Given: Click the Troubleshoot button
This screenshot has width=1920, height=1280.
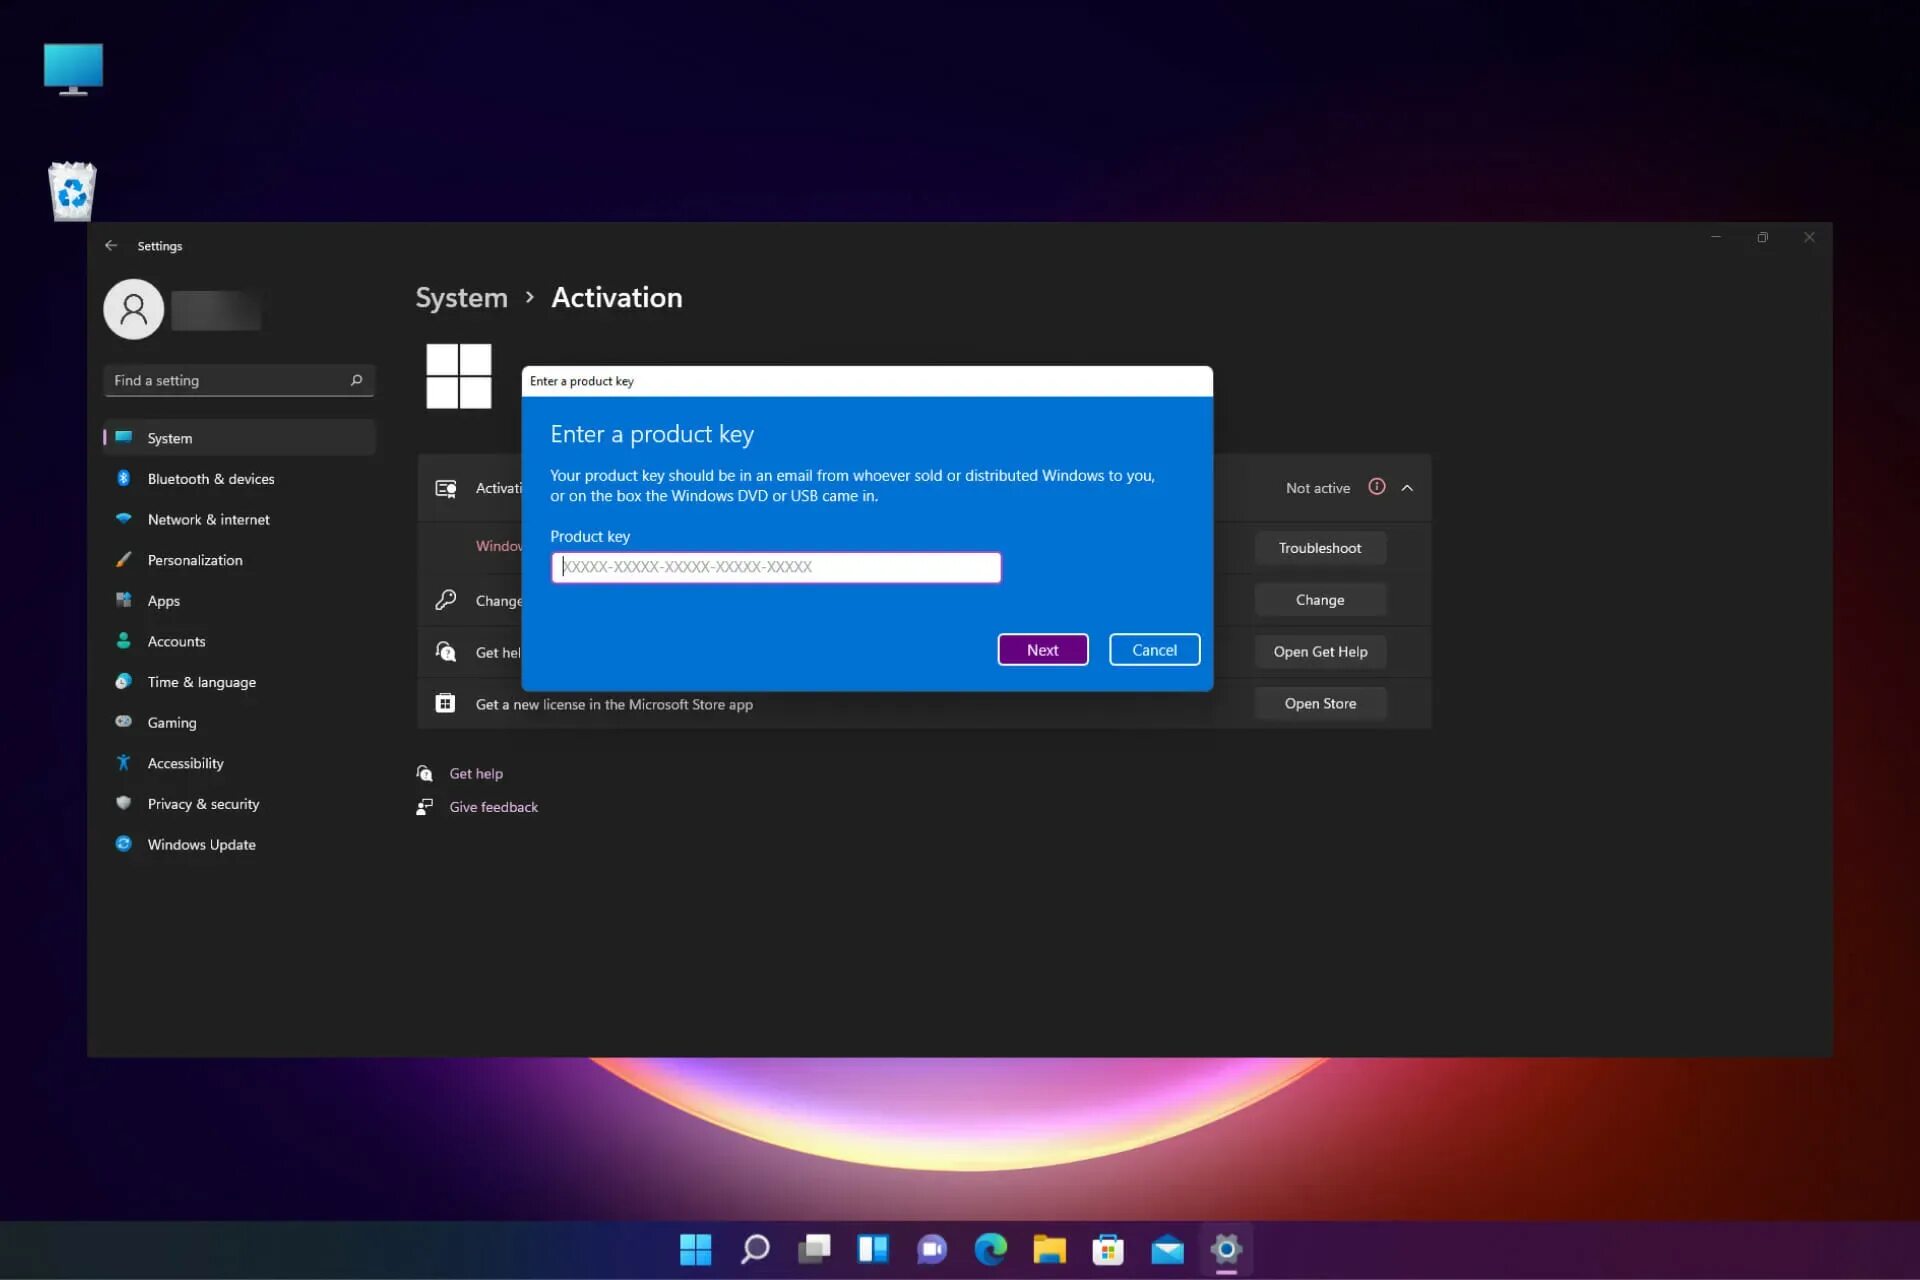Looking at the screenshot, I should pos(1319,548).
